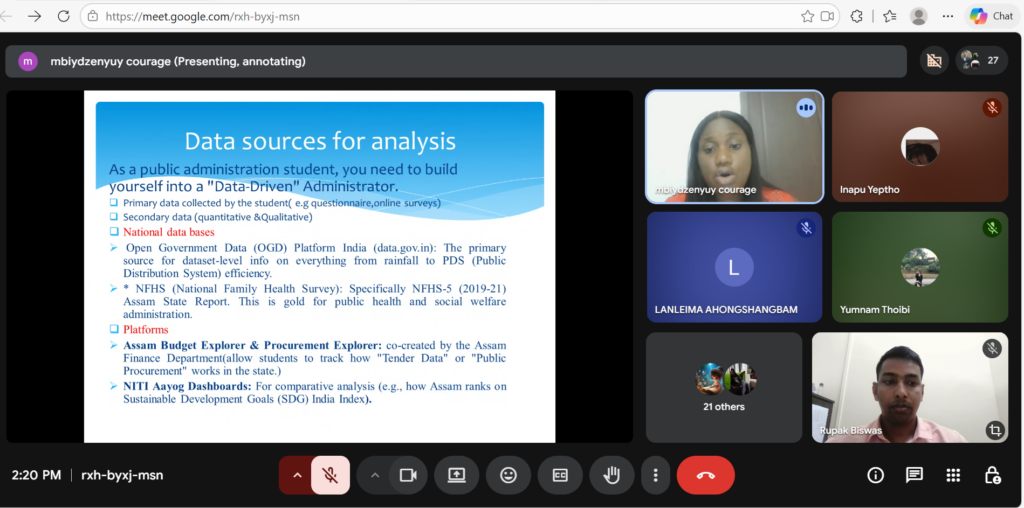This screenshot has width=1024, height=508.
Task: Expand audio settings arrow beside microphone
Action: tap(296, 475)
